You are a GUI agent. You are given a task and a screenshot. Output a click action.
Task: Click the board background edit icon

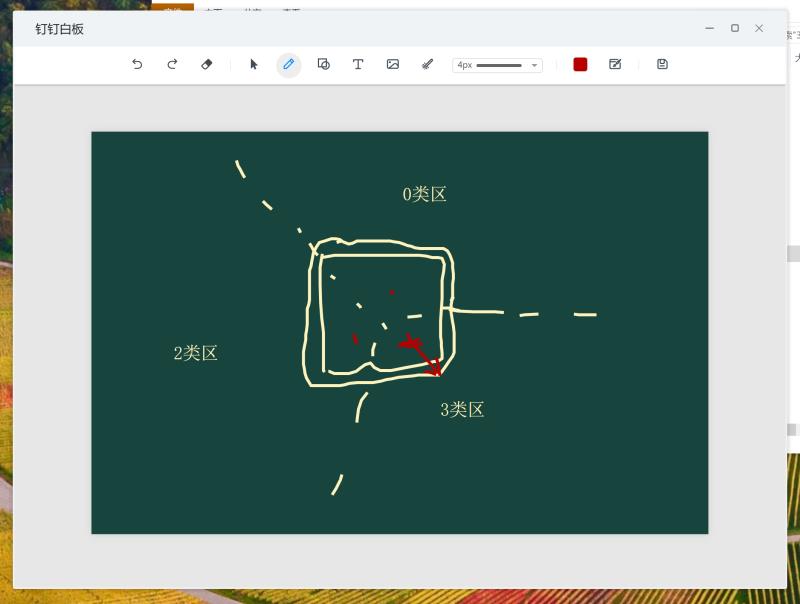click(x=615, y=64)
